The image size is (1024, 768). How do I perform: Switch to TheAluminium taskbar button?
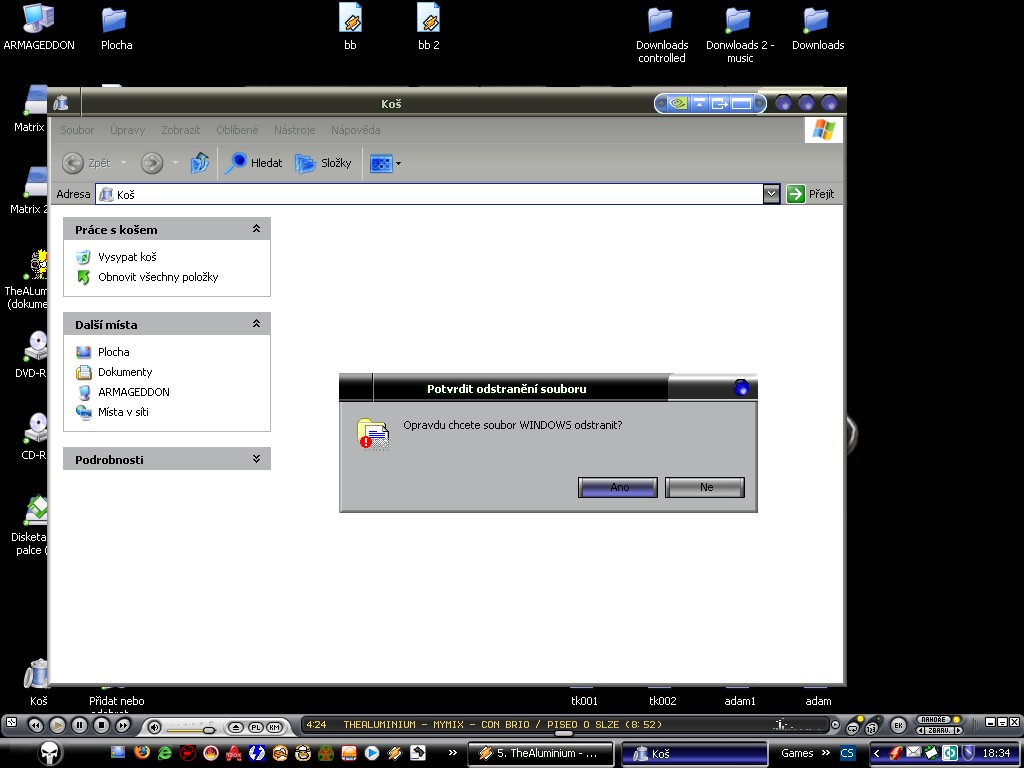541,754
